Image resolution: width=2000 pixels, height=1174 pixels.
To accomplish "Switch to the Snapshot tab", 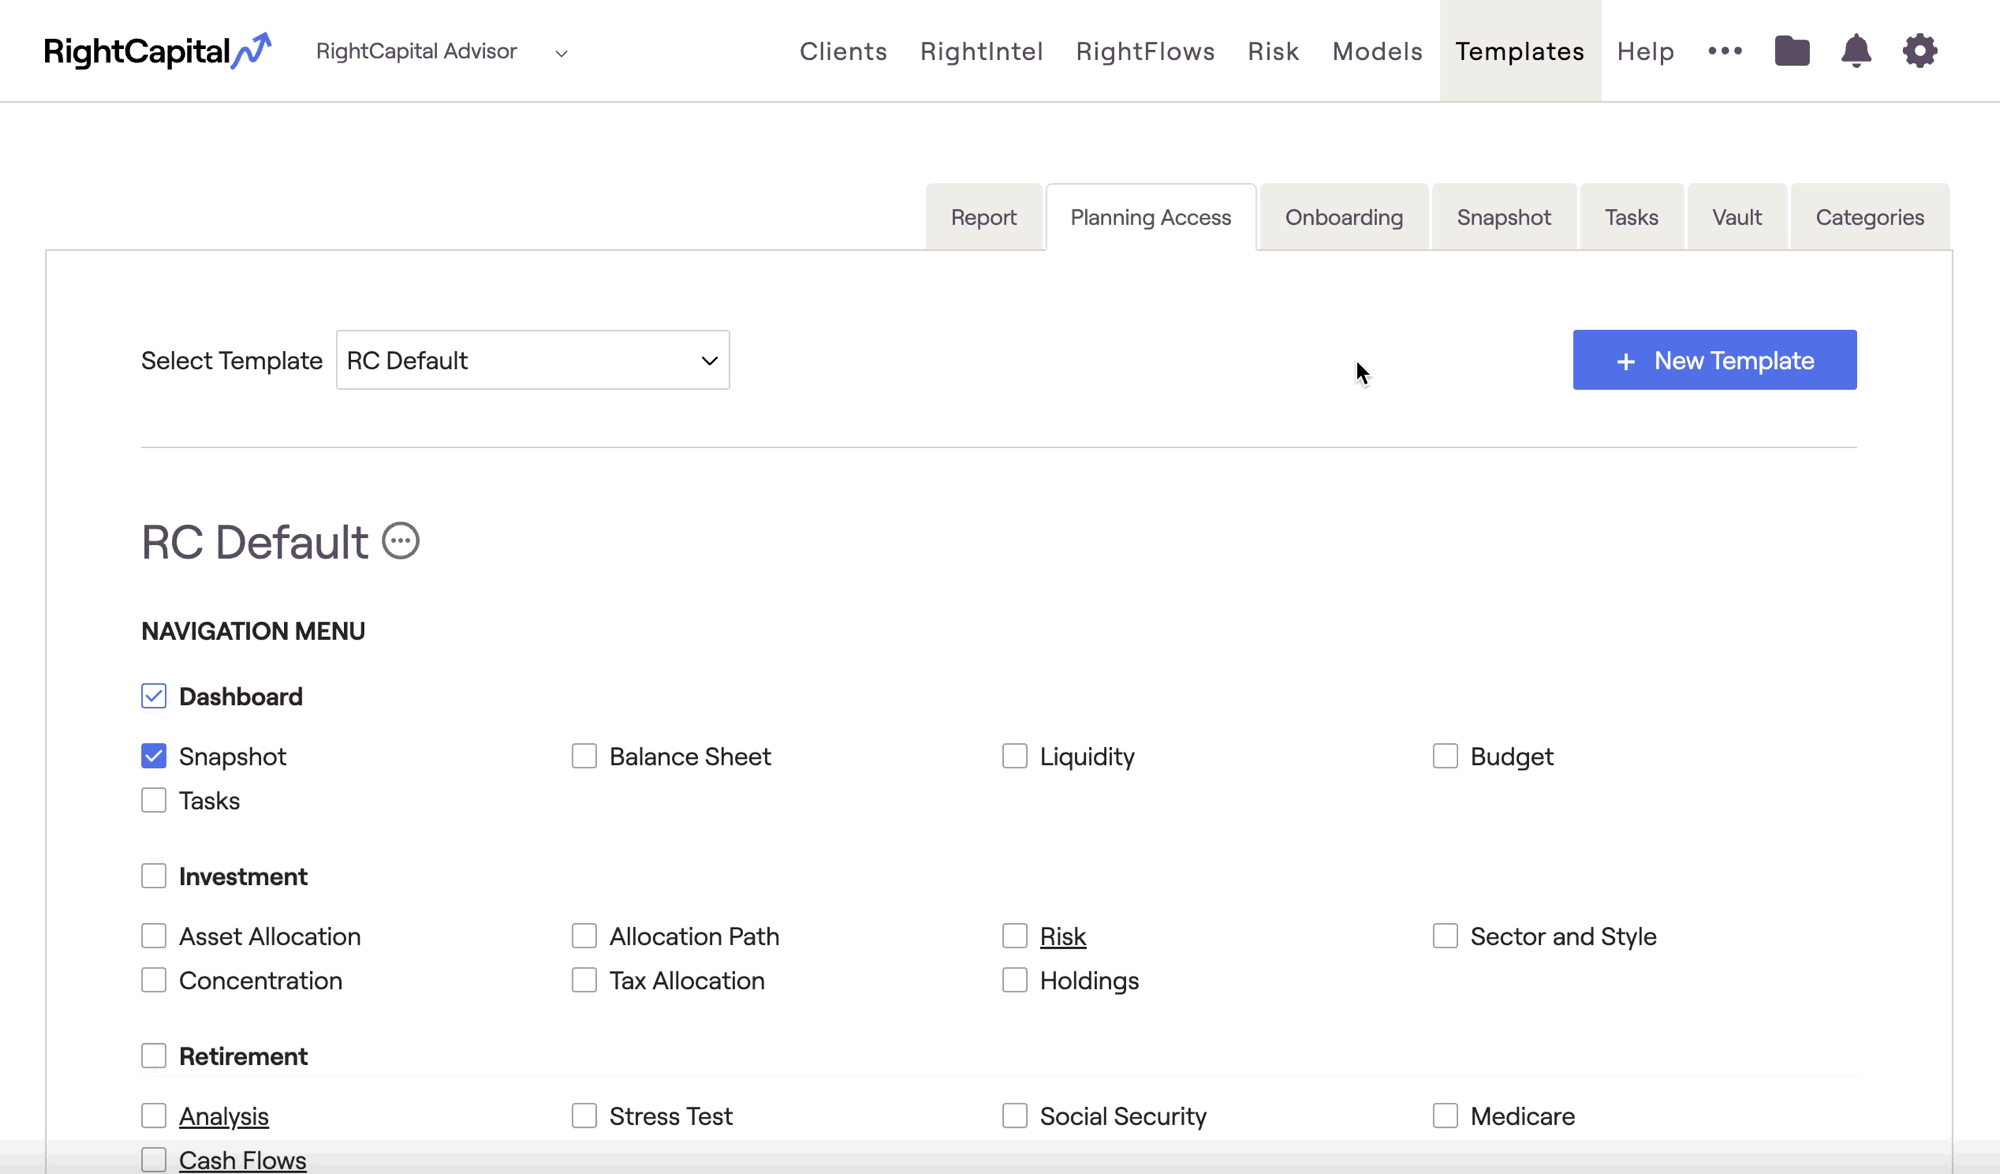I will [x=1504, y=217].
